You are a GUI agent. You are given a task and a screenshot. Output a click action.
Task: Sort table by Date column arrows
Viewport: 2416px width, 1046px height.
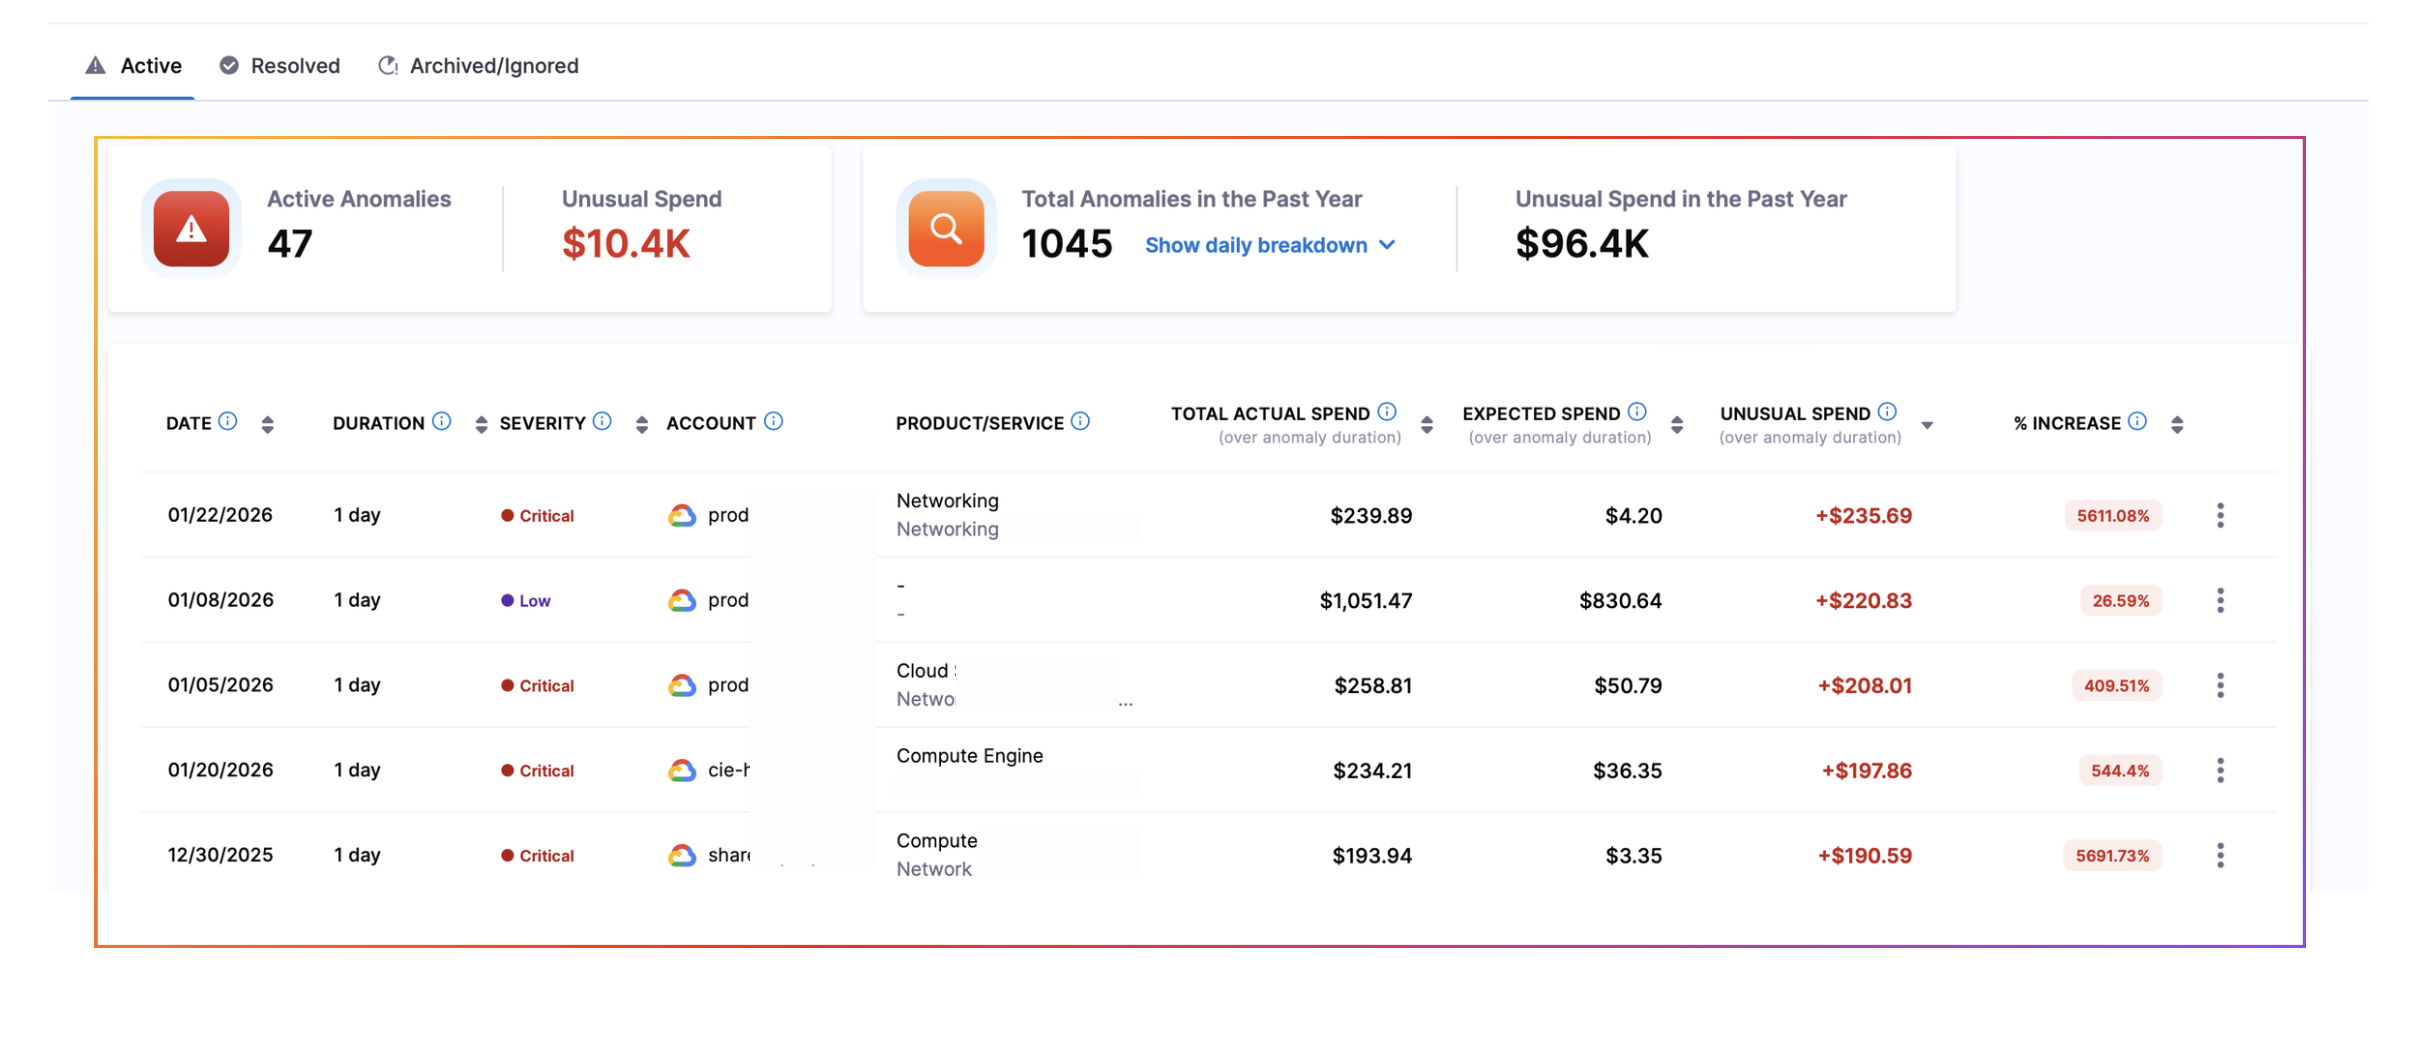(x=267, y=425)
